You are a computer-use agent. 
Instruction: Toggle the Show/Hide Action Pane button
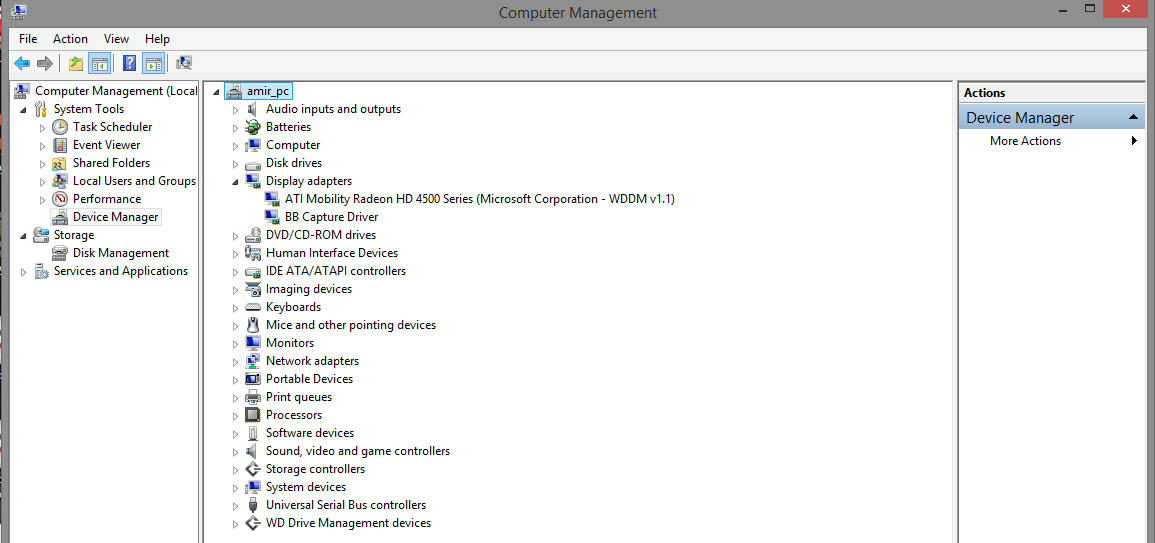(153, 63)
